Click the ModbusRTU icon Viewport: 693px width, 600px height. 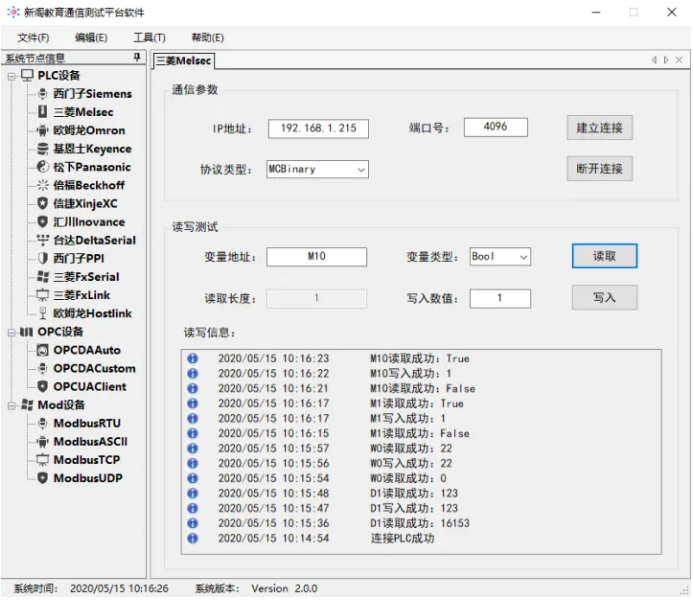(42, 423)
